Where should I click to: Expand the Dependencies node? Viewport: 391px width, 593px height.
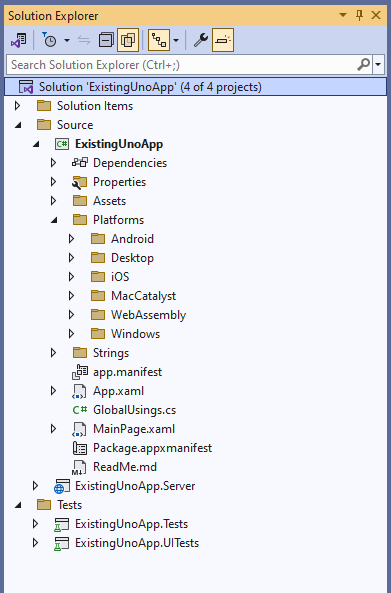(x=53, y=163)
